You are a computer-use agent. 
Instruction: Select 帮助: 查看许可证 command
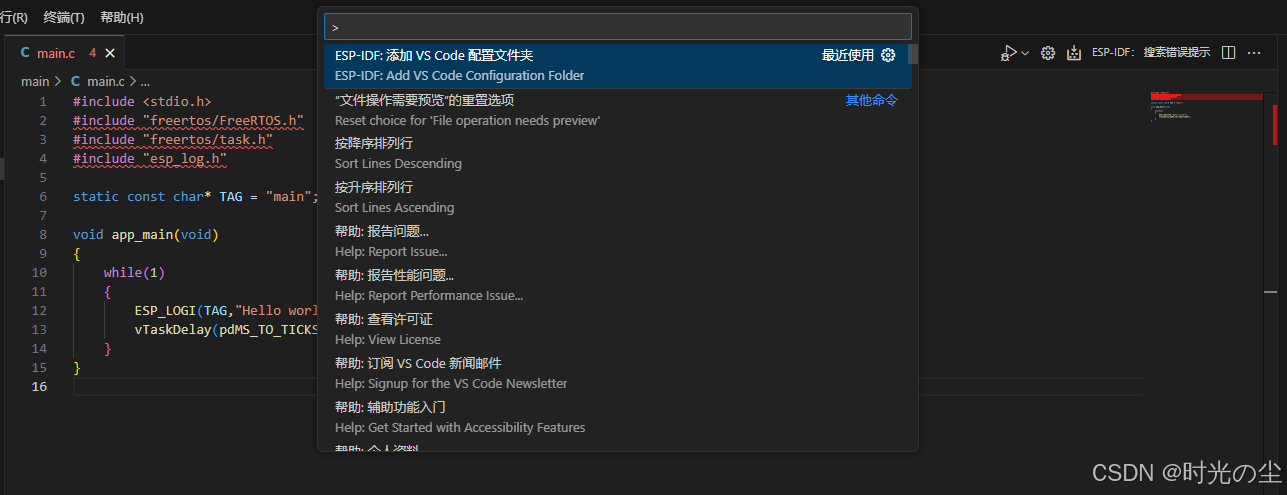[x=618, y=330]
